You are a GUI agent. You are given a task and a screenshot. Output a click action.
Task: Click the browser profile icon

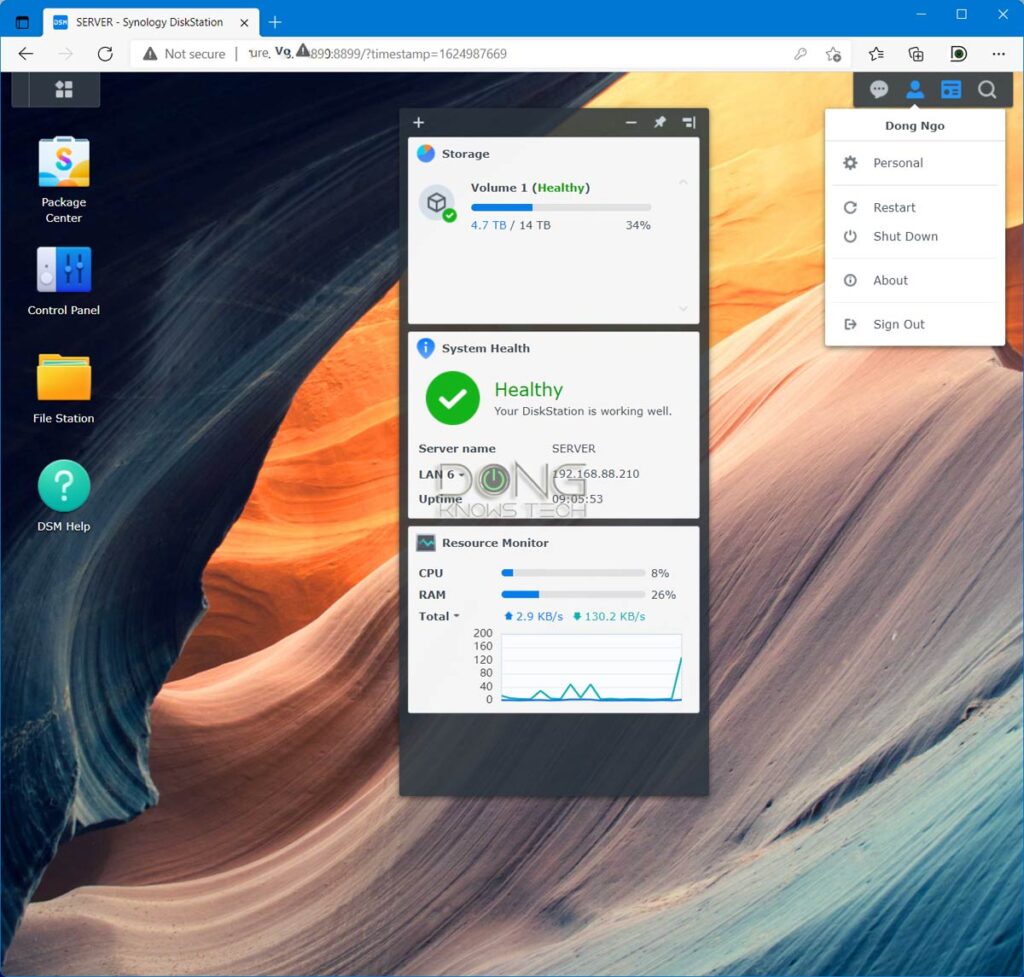click(958, 54)
